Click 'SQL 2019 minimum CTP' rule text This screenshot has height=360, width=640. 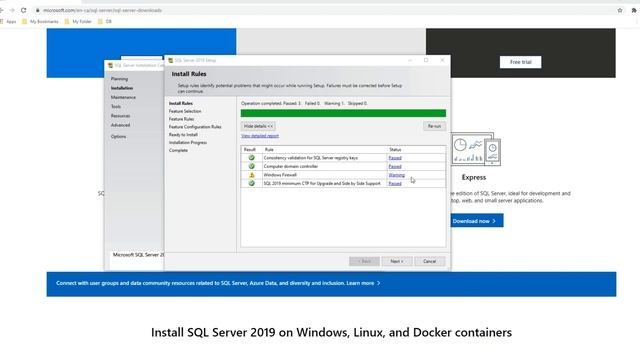(x=322, y=184)
